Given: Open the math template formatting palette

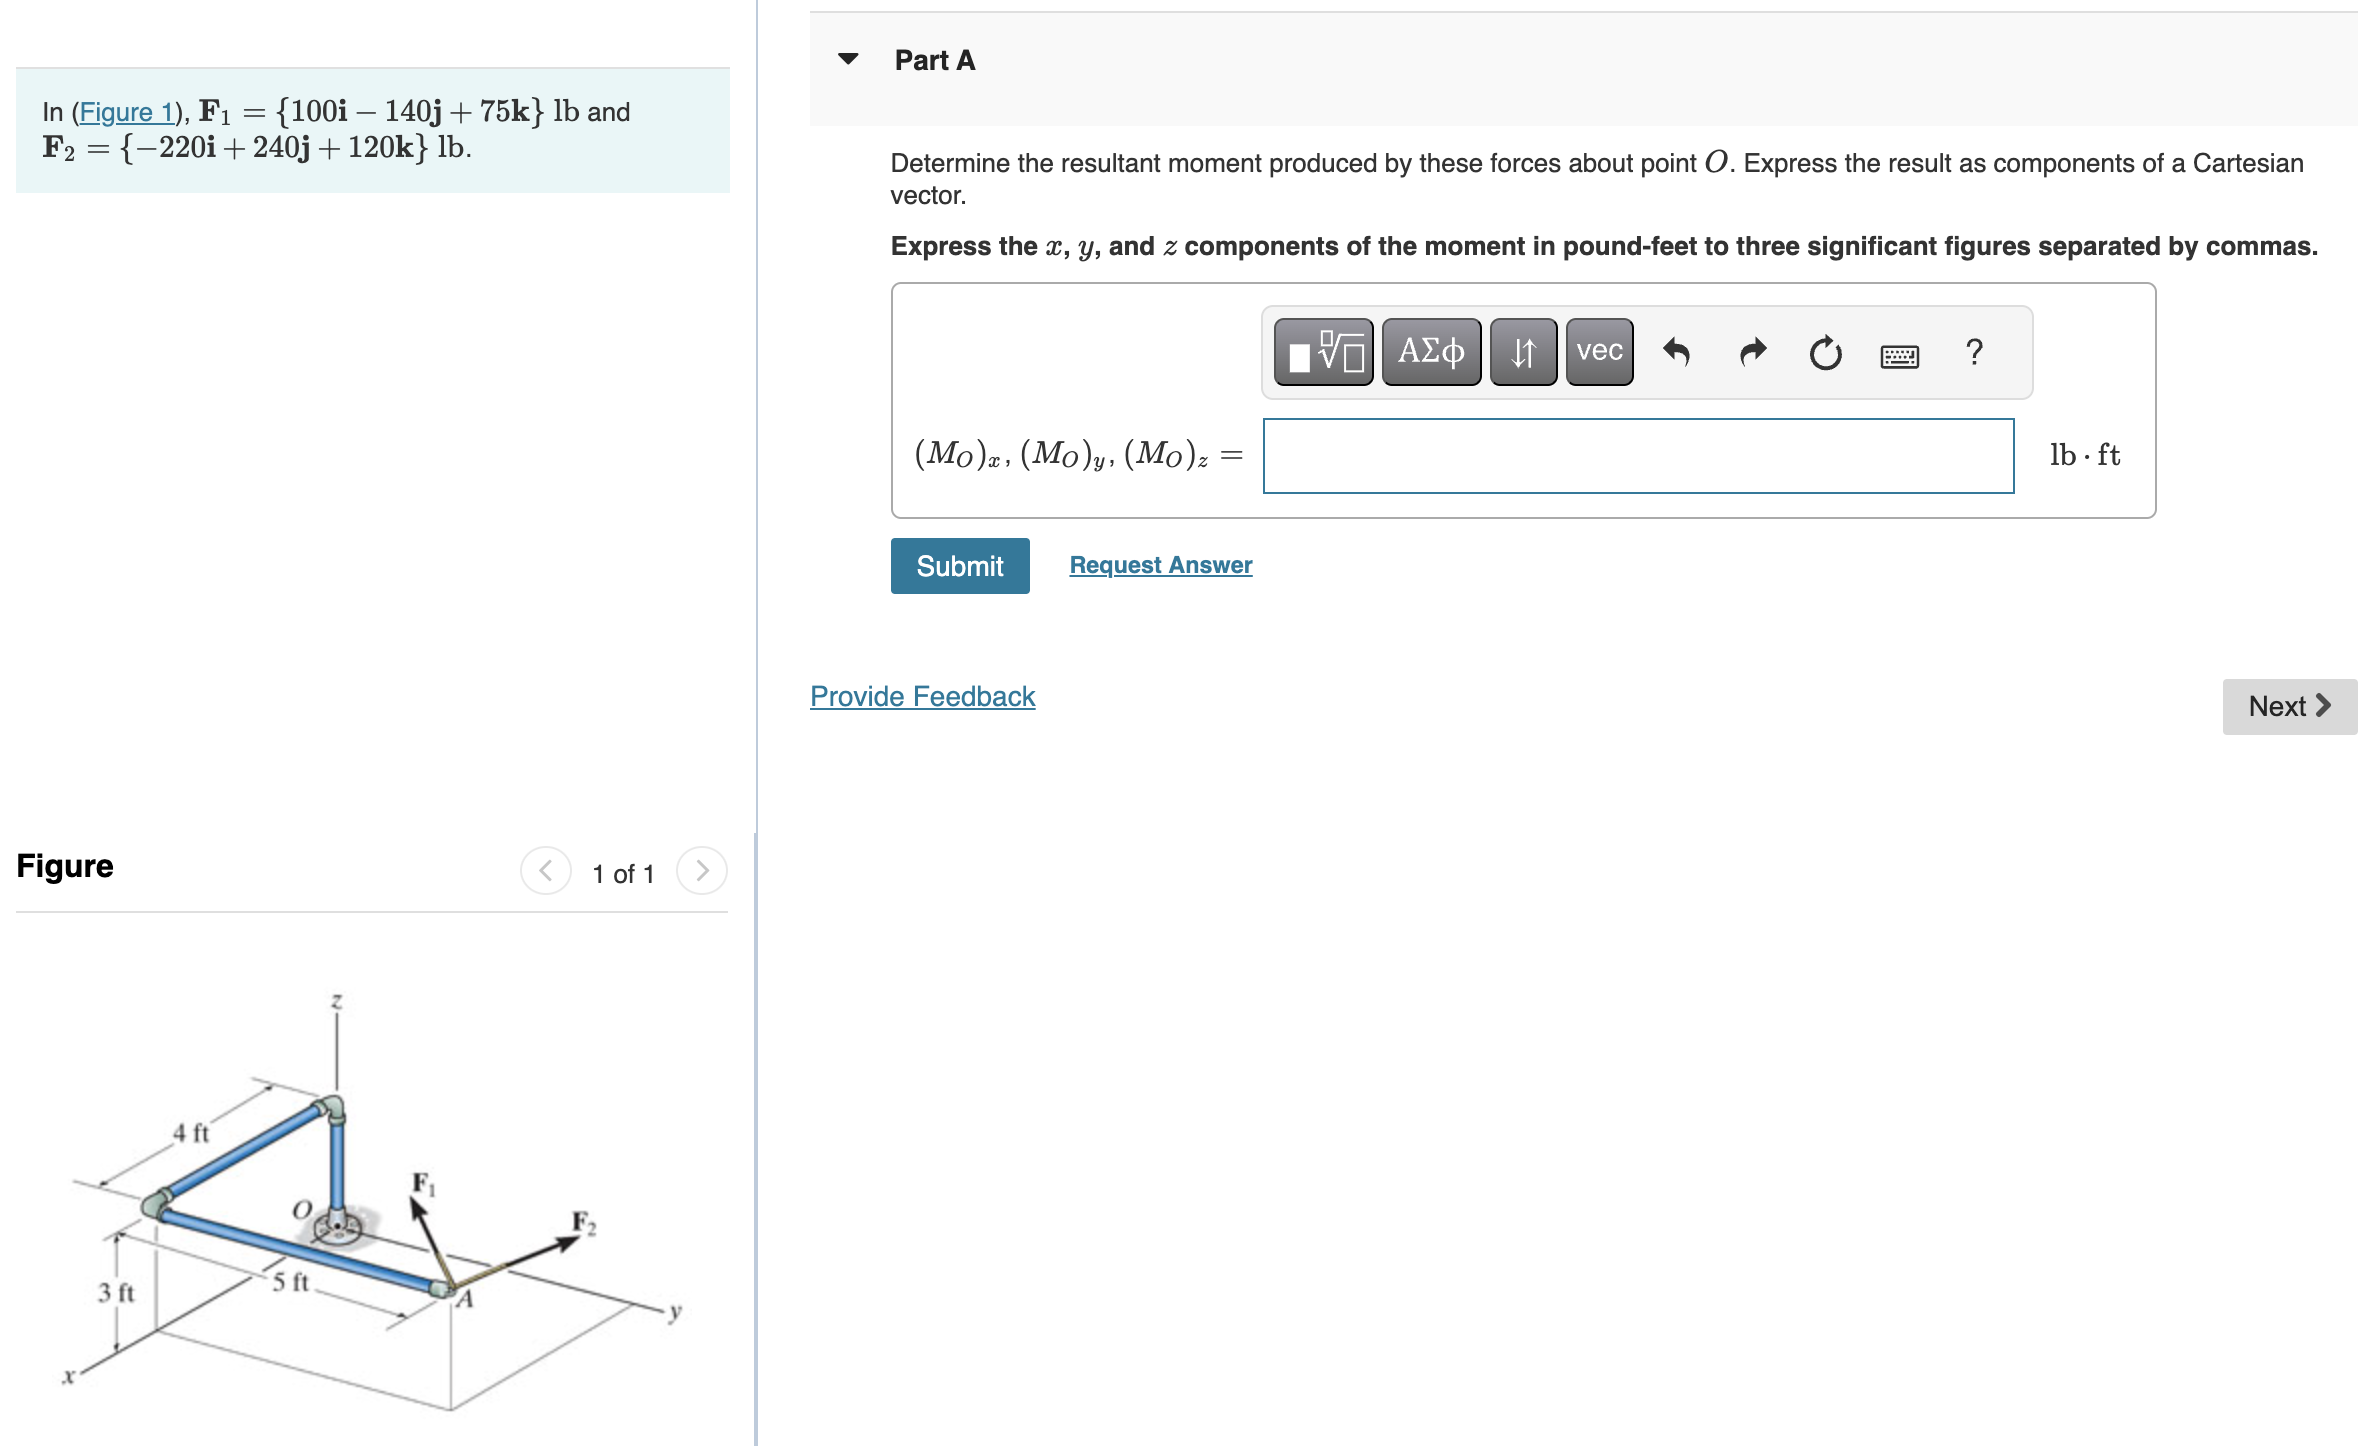Looking at the screenshot, I should pos(1322,352).
